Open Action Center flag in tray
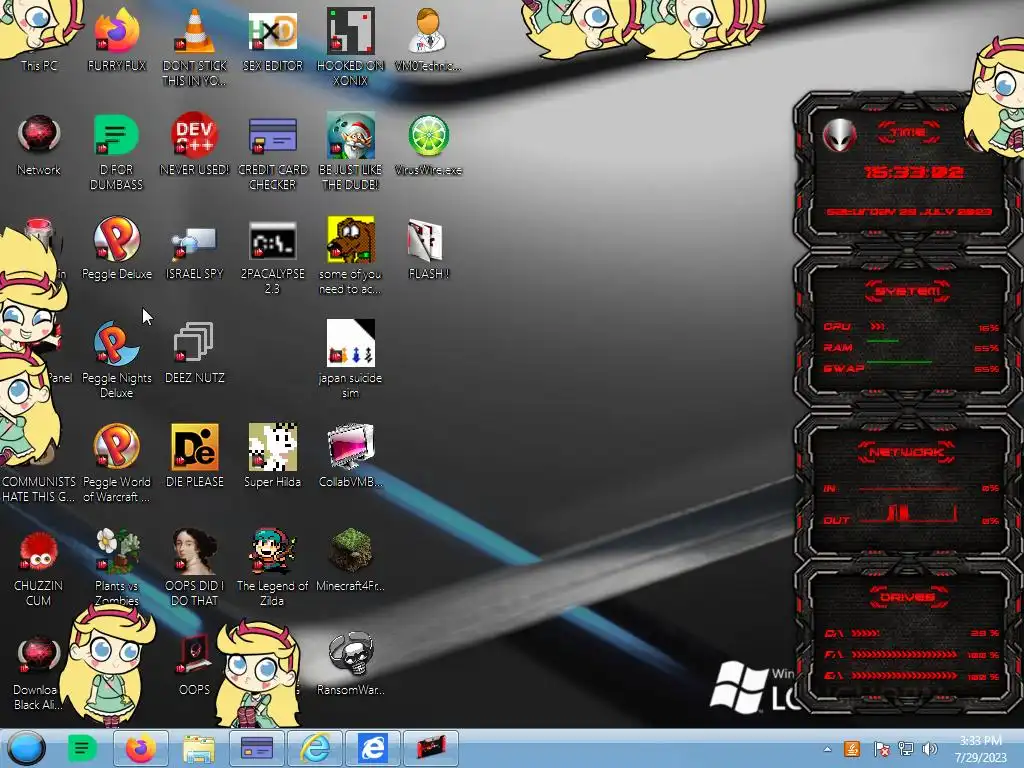The image size is (1024, 768). pos(881,749)
